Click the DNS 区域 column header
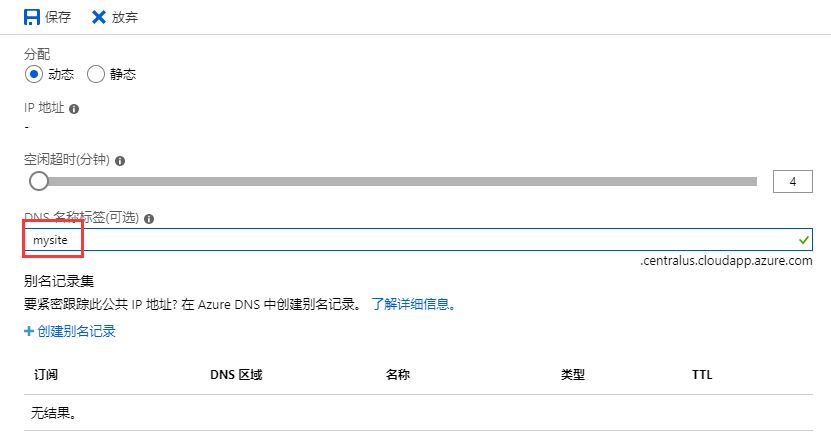This screenshot has width=831, height=435. (236, 375)
